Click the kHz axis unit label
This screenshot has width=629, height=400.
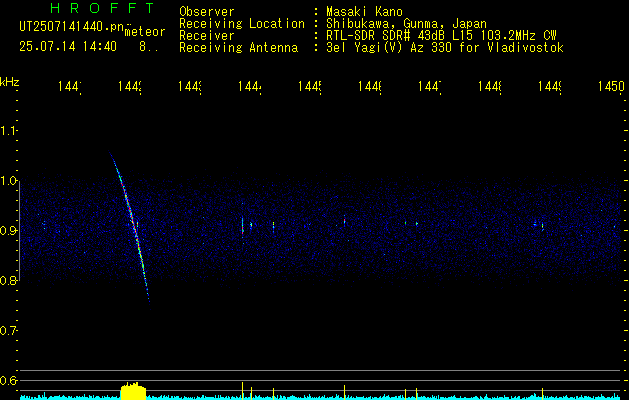click(x=10, y=82)
